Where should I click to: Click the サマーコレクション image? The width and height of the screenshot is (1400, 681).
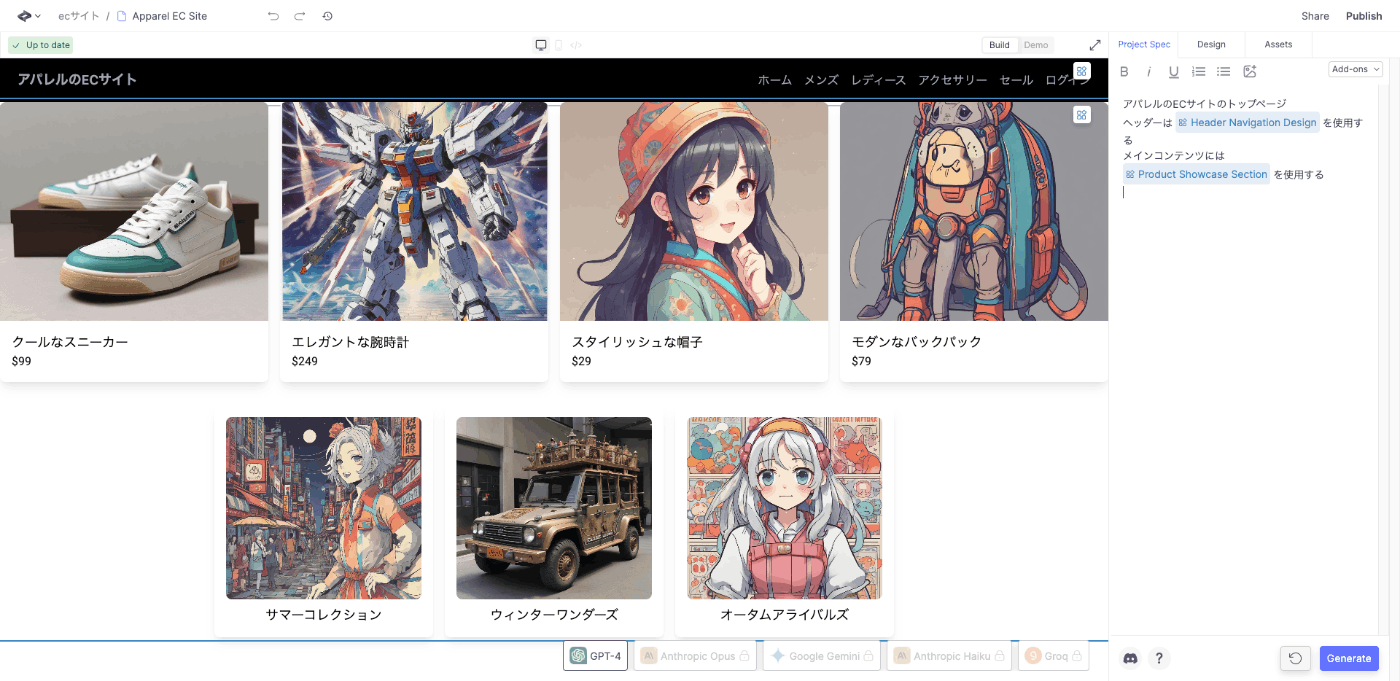[324, 508]
